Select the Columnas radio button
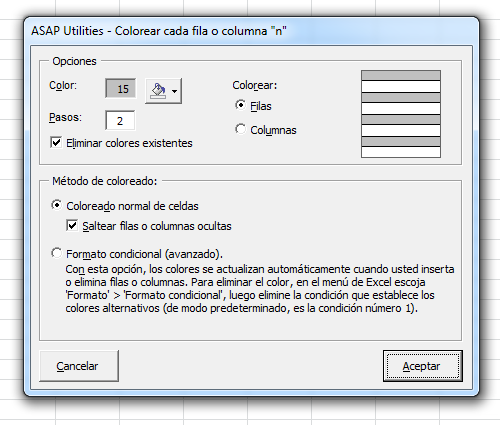Image resolution: width=500 pixels, height=425 pixels. pos(240,129)
